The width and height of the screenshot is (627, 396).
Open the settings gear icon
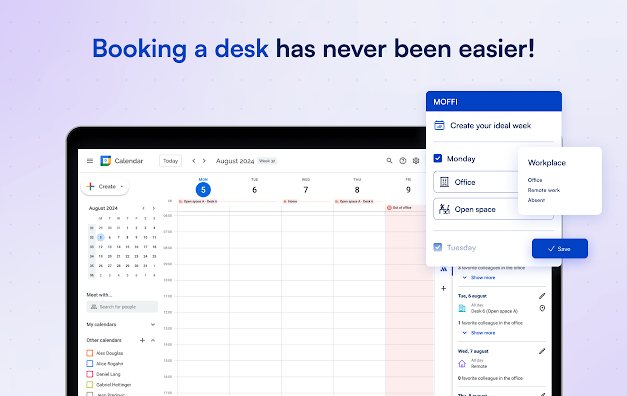416,161
